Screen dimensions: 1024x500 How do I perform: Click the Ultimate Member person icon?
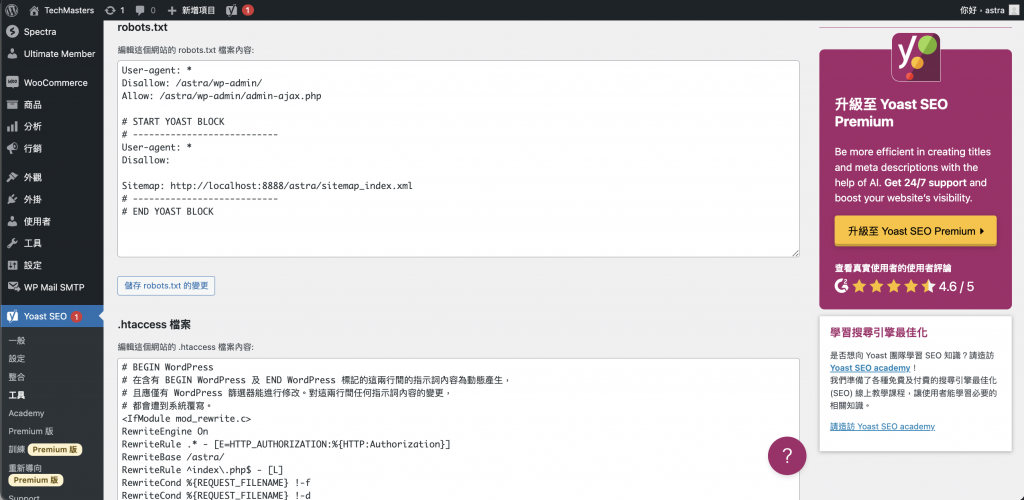[12, 54]
